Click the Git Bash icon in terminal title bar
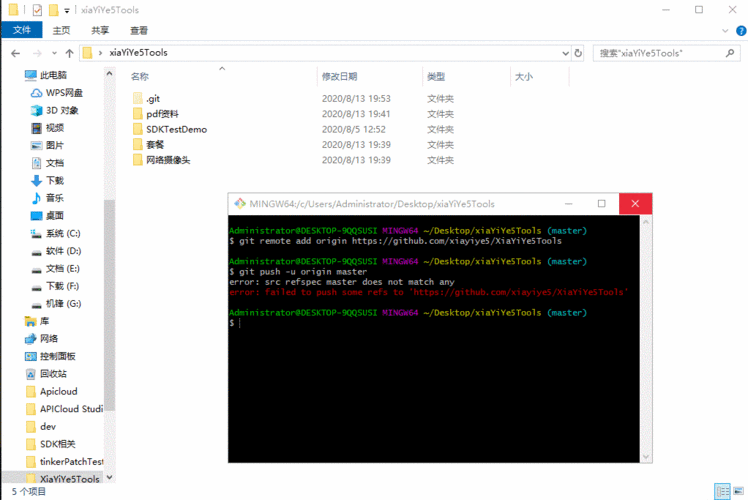The height and width of the screenshot is (500, 748). click(239, 203)
